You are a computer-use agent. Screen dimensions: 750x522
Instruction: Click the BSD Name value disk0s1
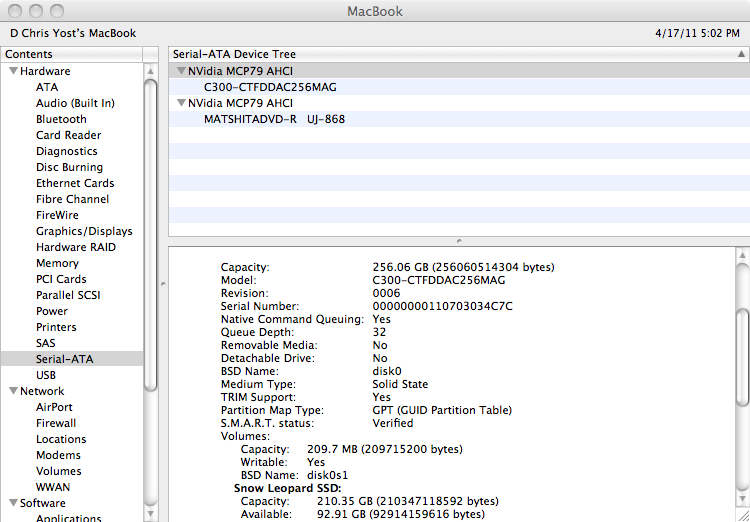click(328, 476)
